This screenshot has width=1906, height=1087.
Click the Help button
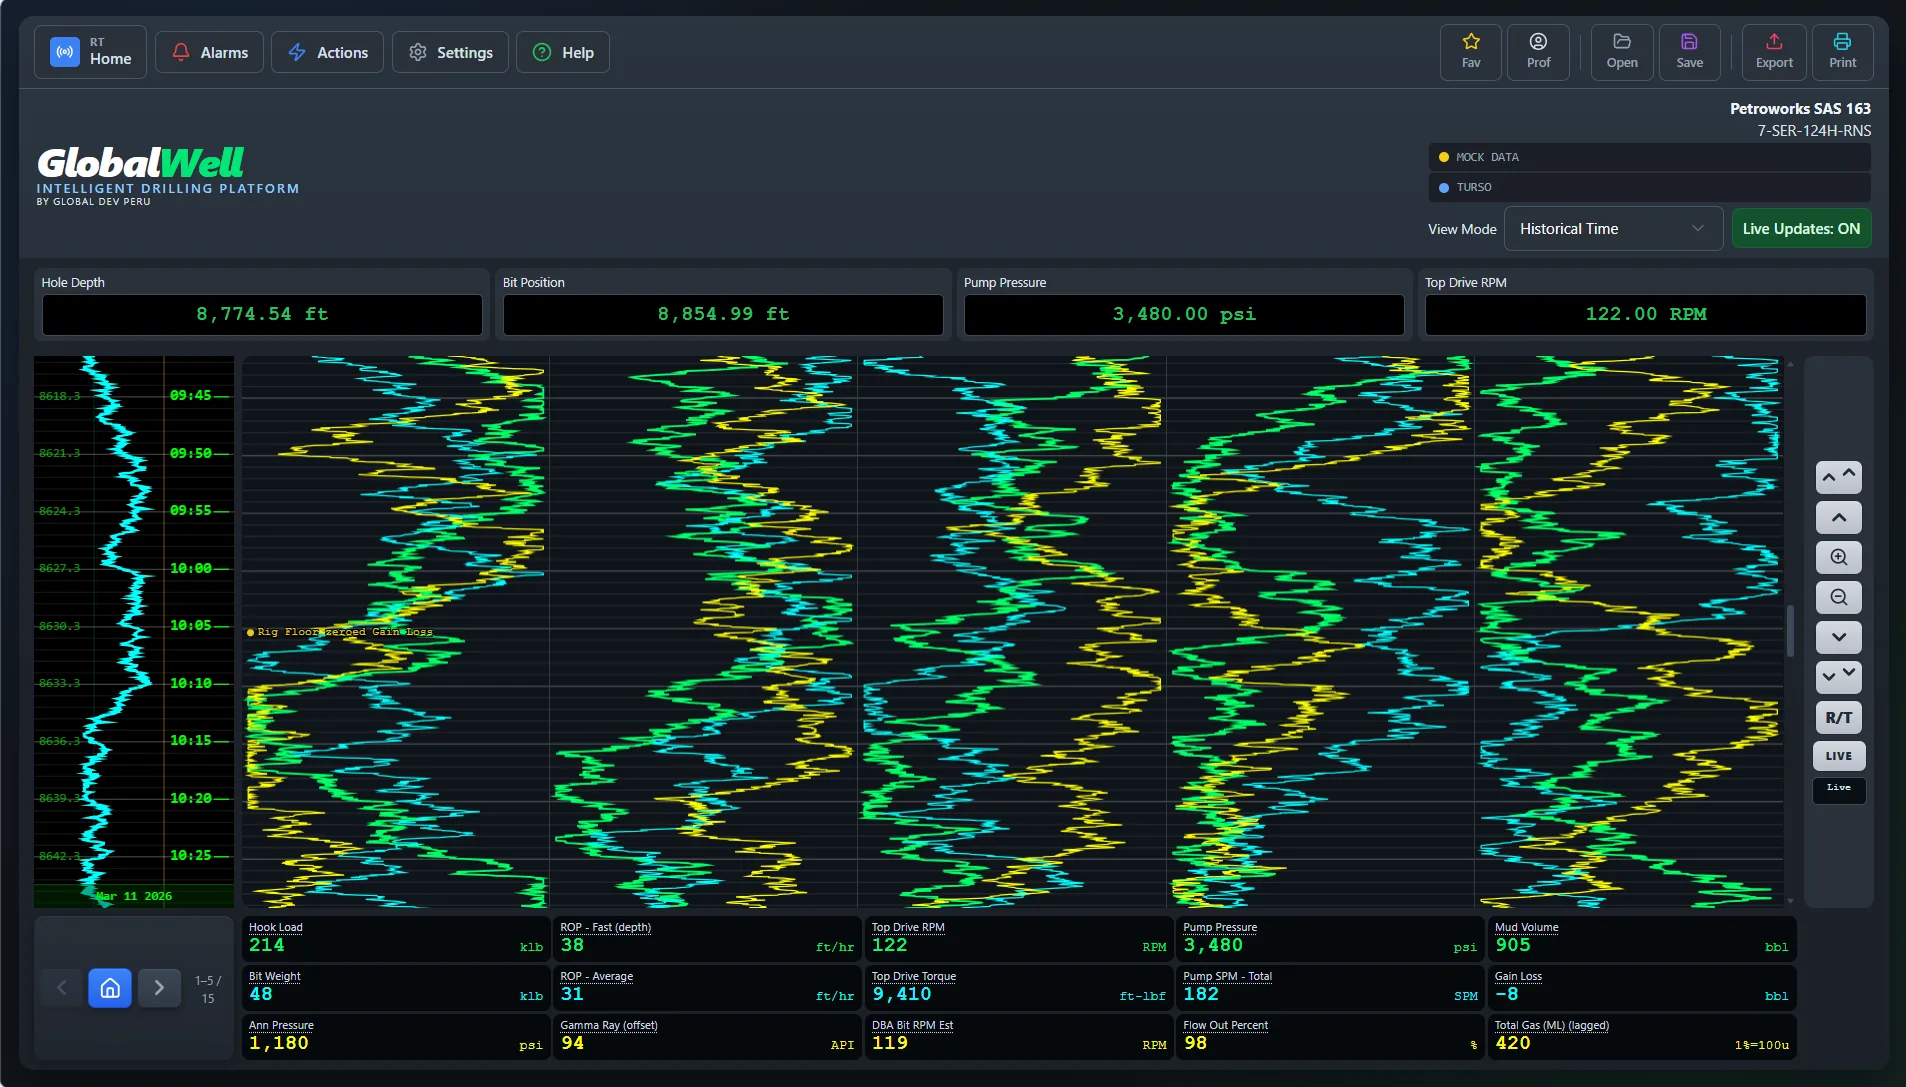pyautogui.click(x=563, y=52)
